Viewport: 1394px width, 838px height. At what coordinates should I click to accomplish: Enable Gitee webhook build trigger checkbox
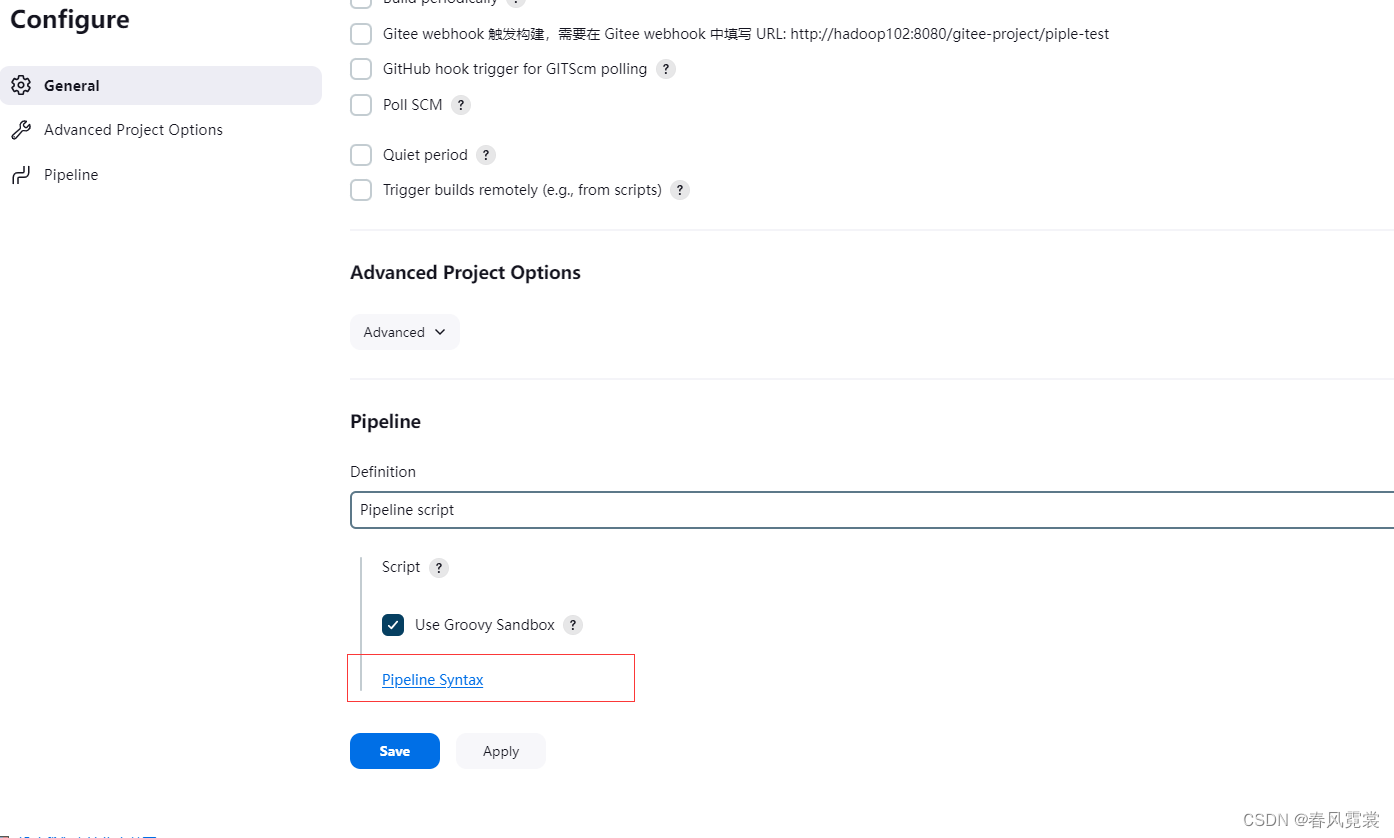coord(361,34)
